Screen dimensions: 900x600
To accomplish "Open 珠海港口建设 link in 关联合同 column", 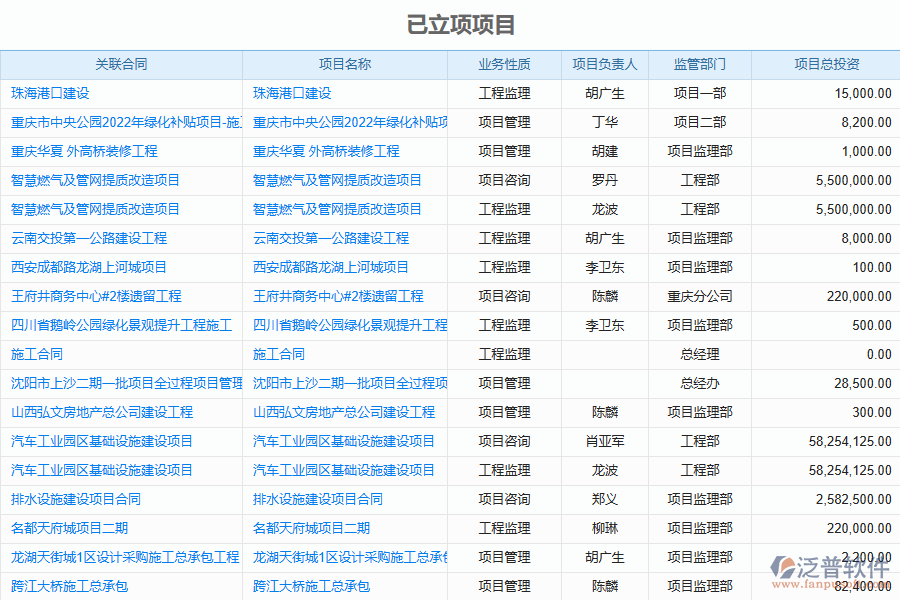I will coord(50,93).
